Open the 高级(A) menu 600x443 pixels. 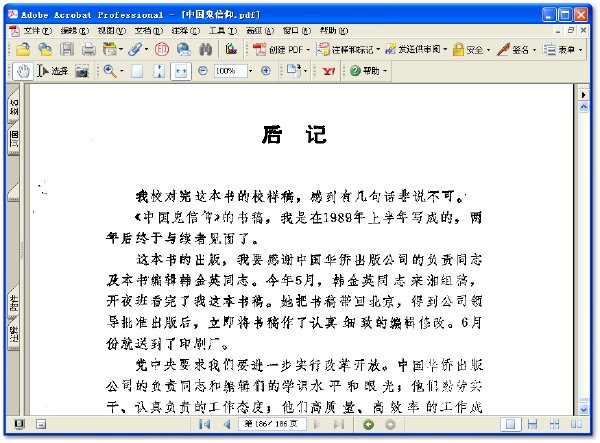260,30
